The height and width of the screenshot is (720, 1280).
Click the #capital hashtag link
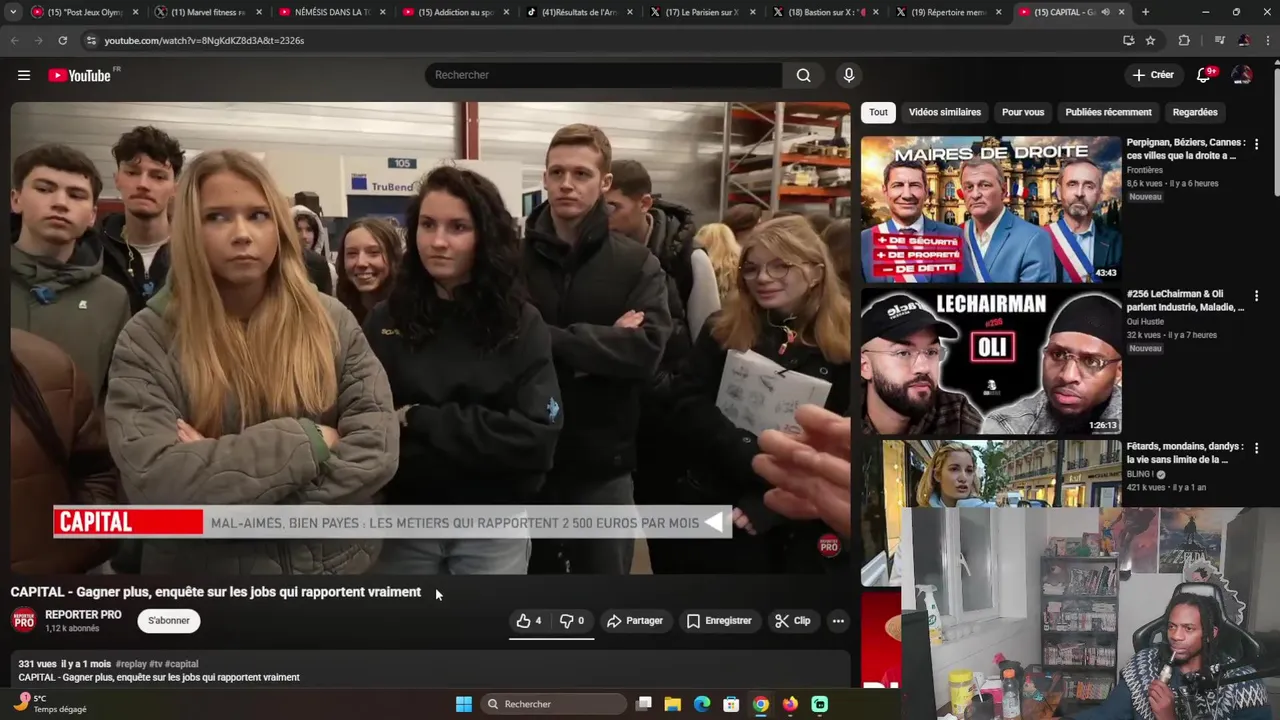coord(182,664)
